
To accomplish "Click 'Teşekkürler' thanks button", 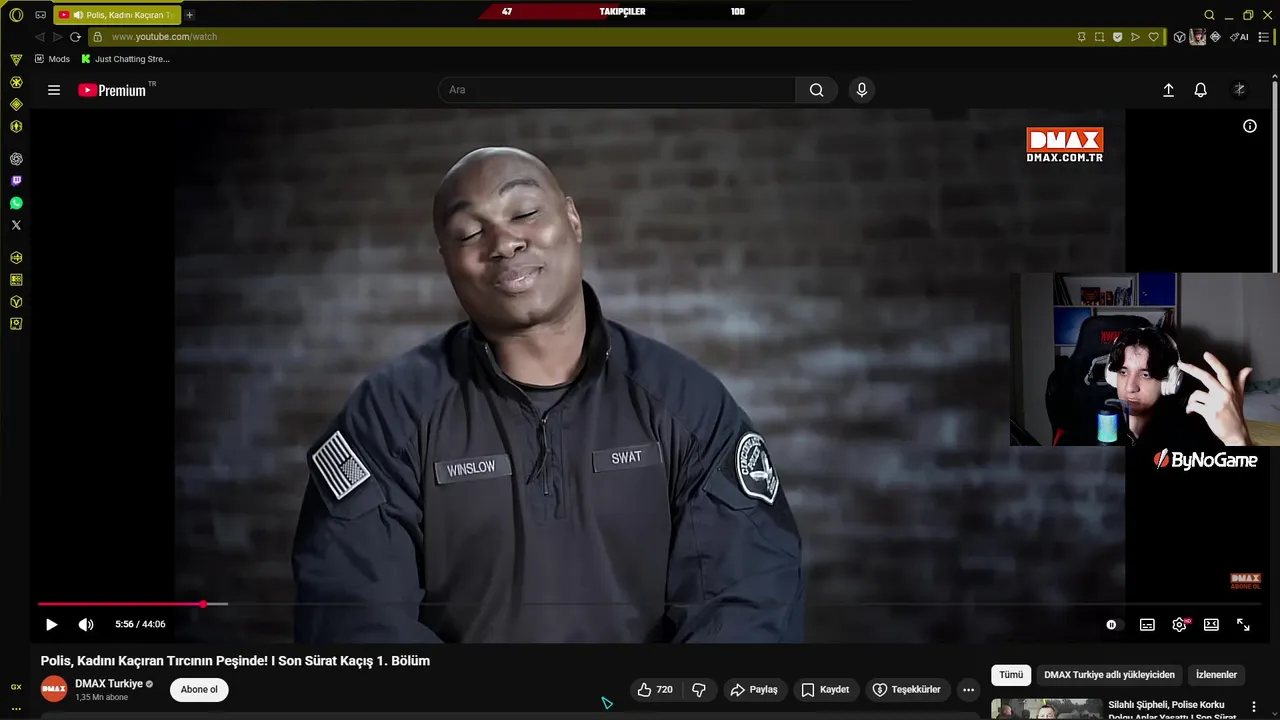I will pyautogui.click(x=907, y=690).
